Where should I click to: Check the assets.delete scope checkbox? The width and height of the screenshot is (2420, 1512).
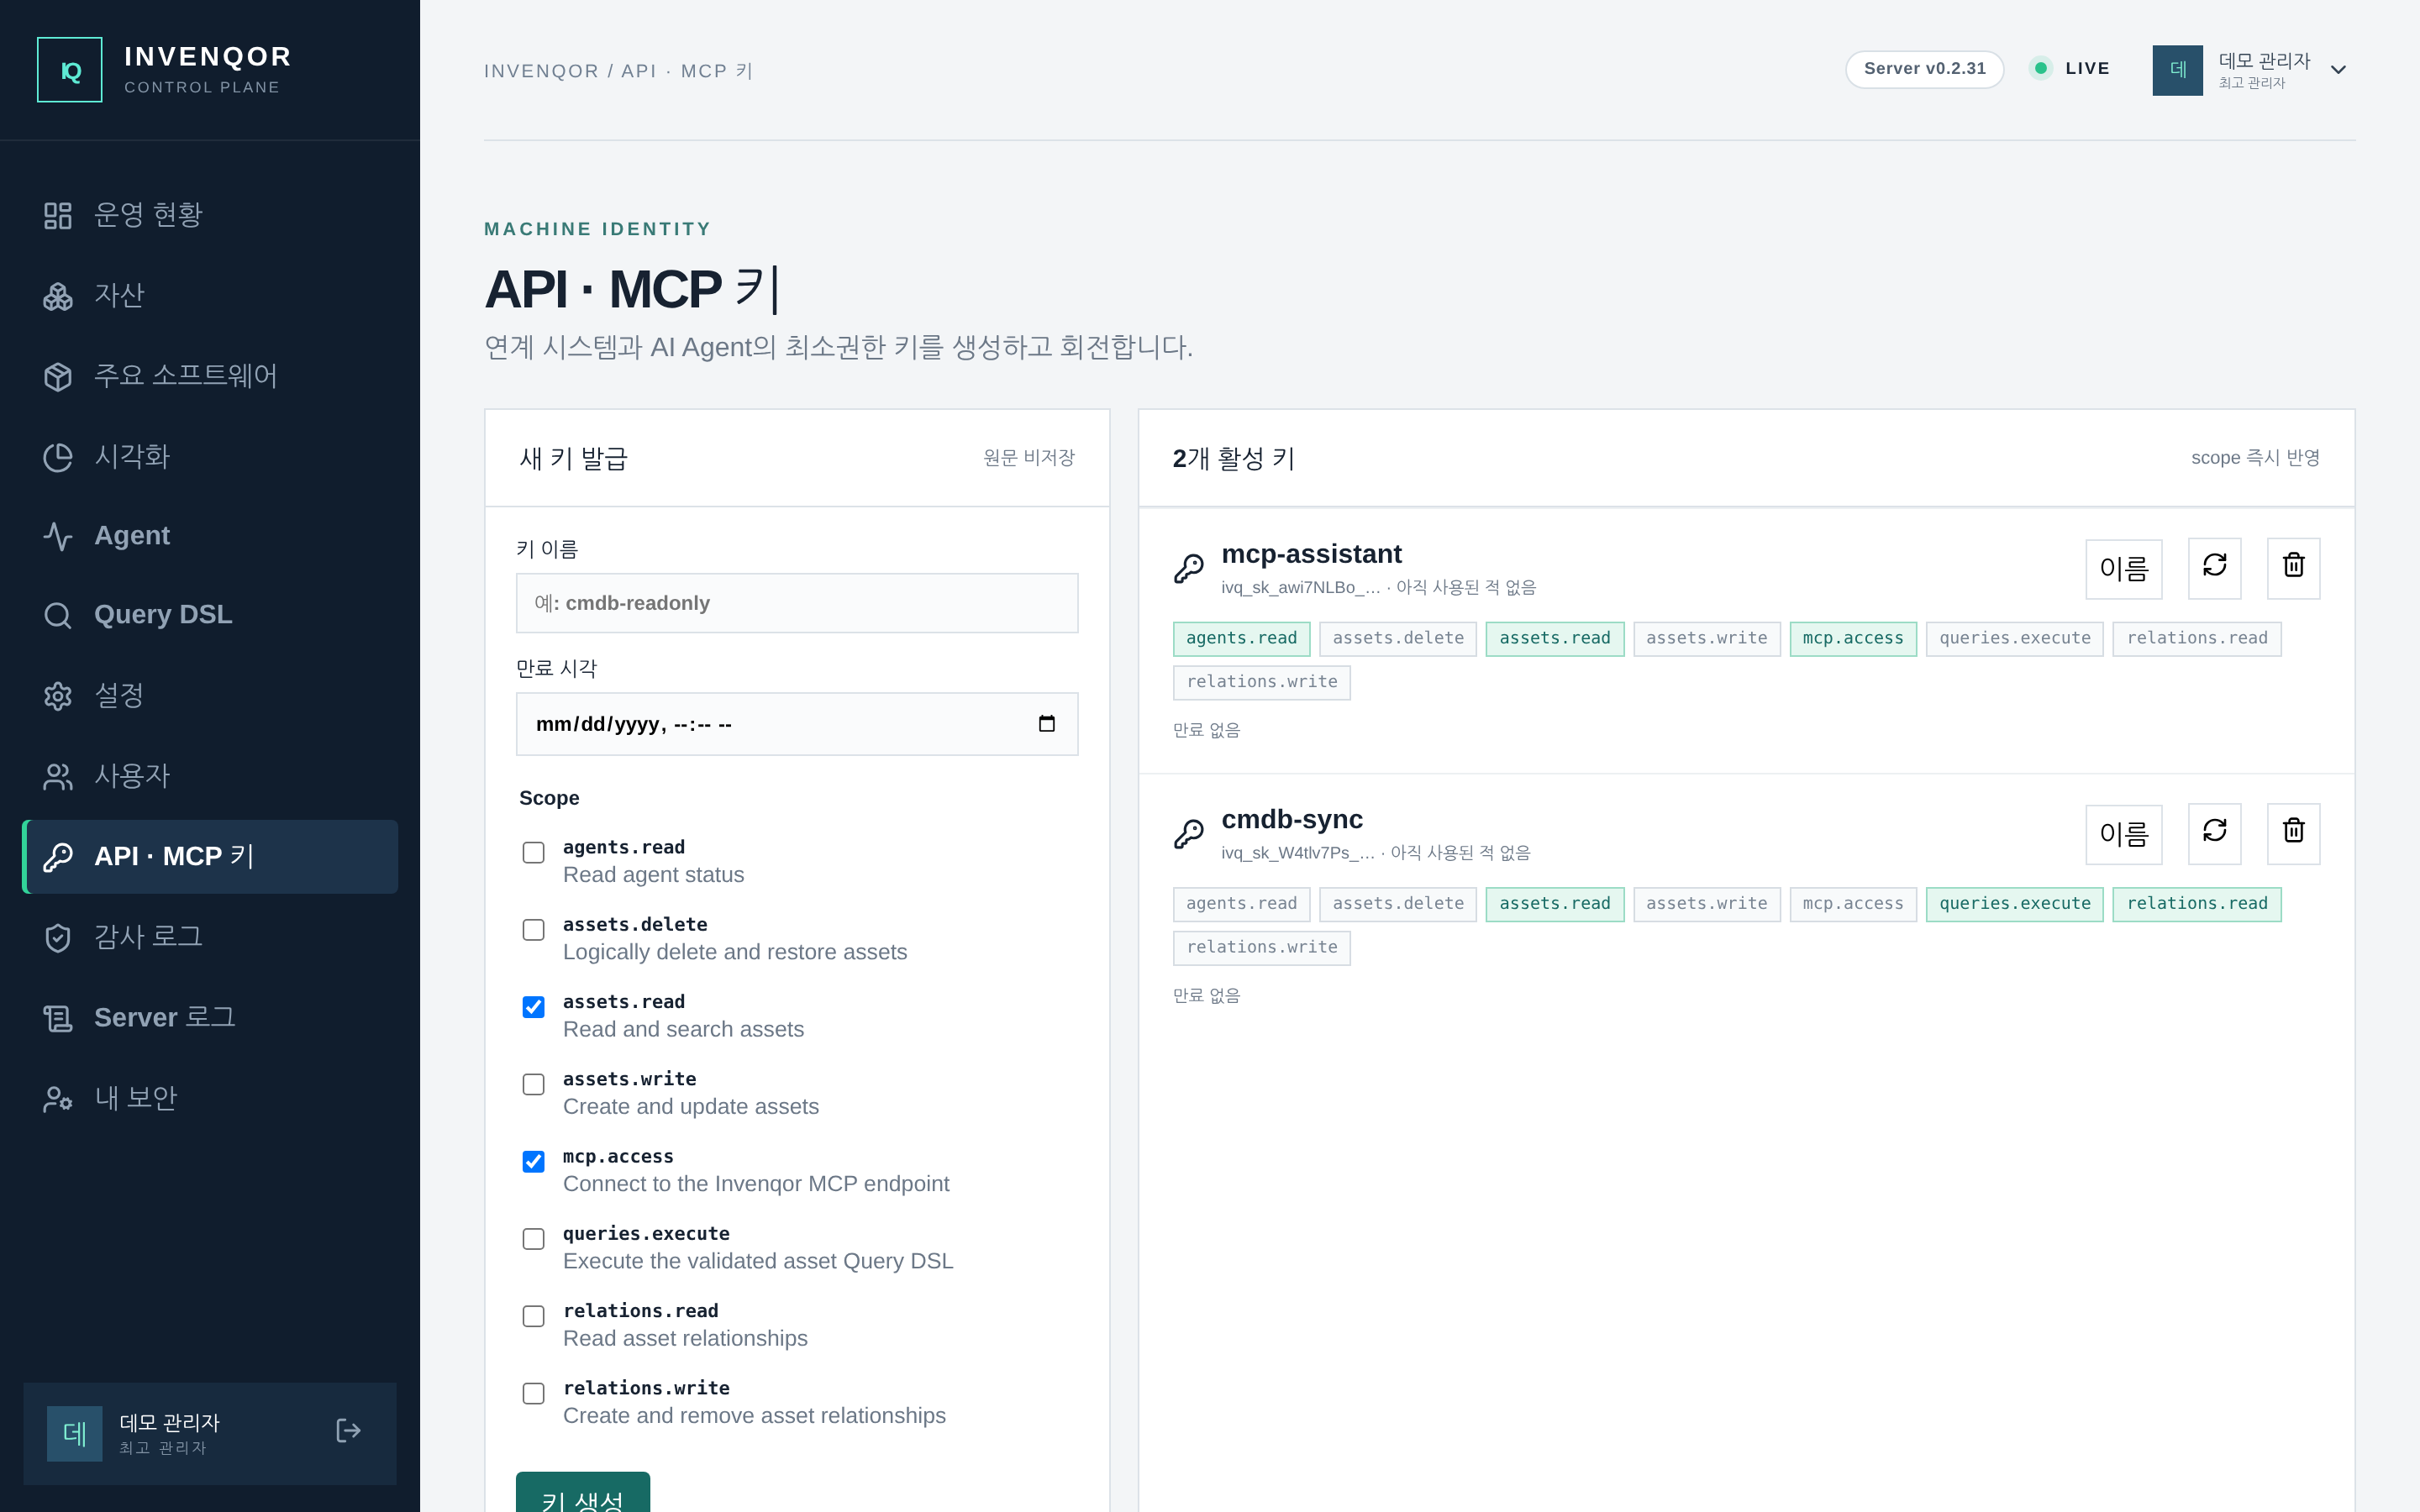pos(534,930)
